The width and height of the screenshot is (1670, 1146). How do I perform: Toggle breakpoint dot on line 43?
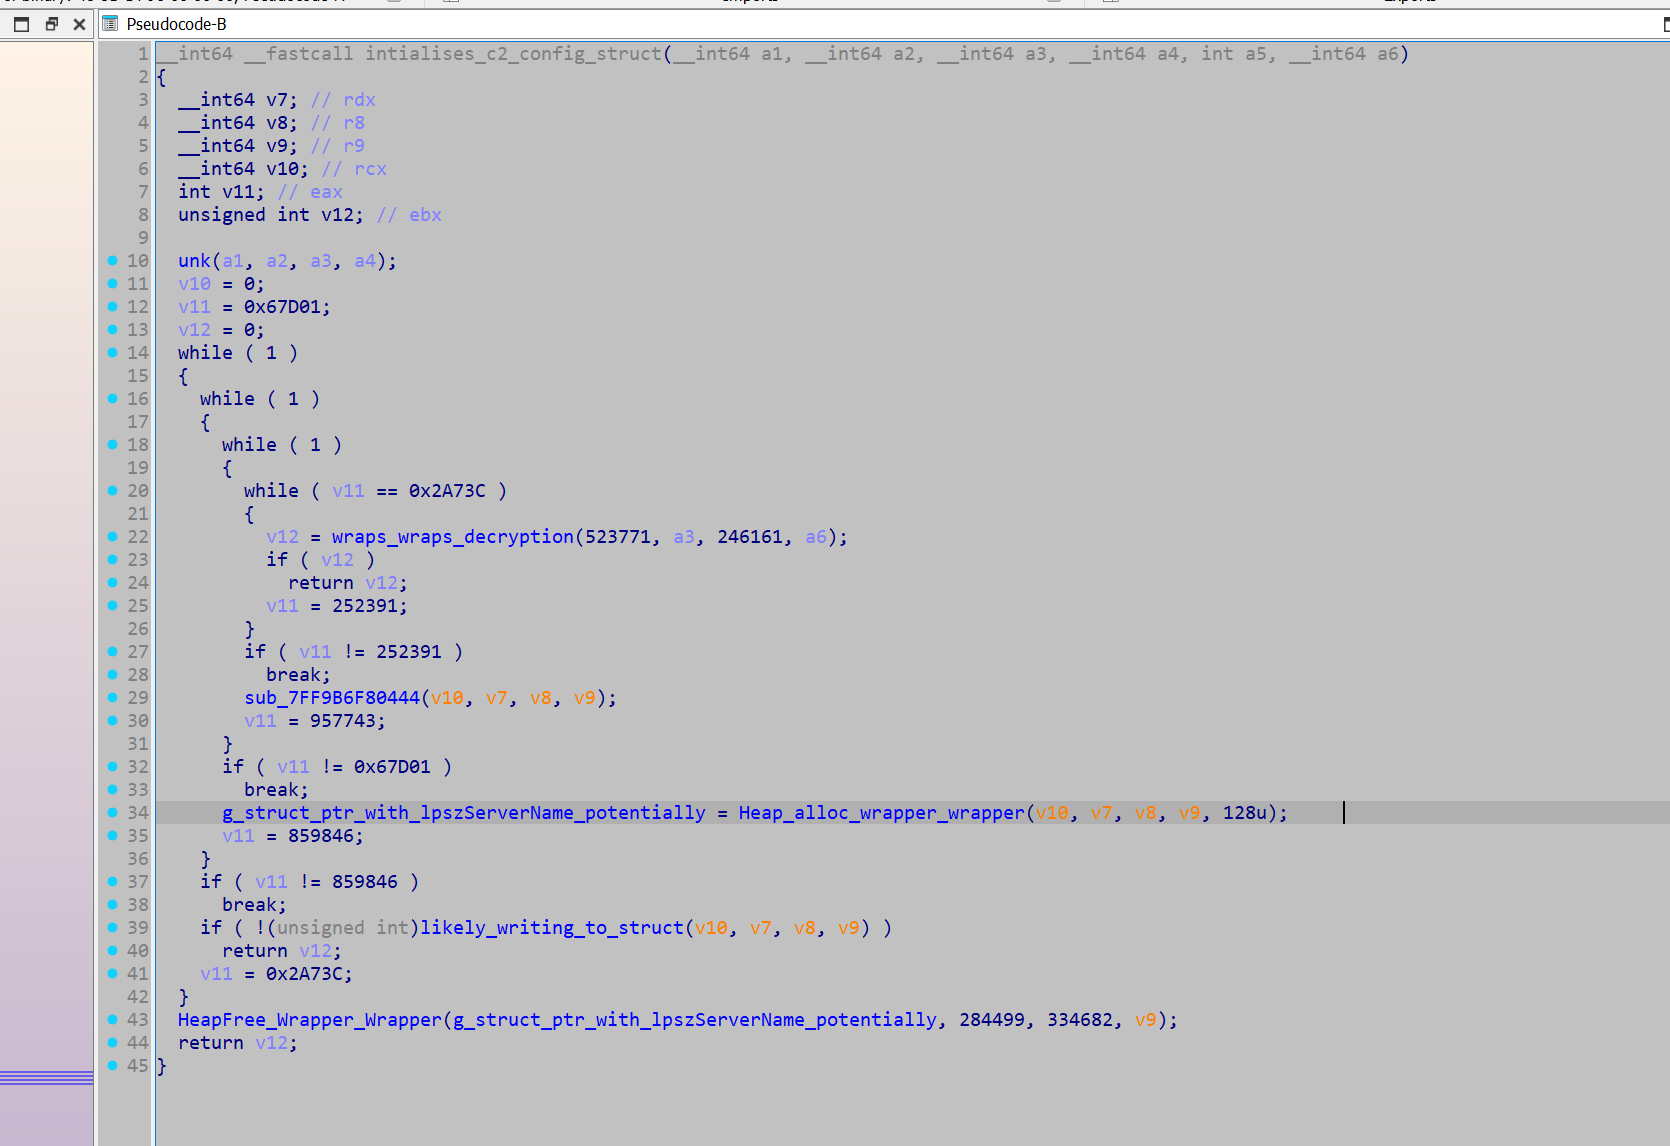[x=113, y=1020]
